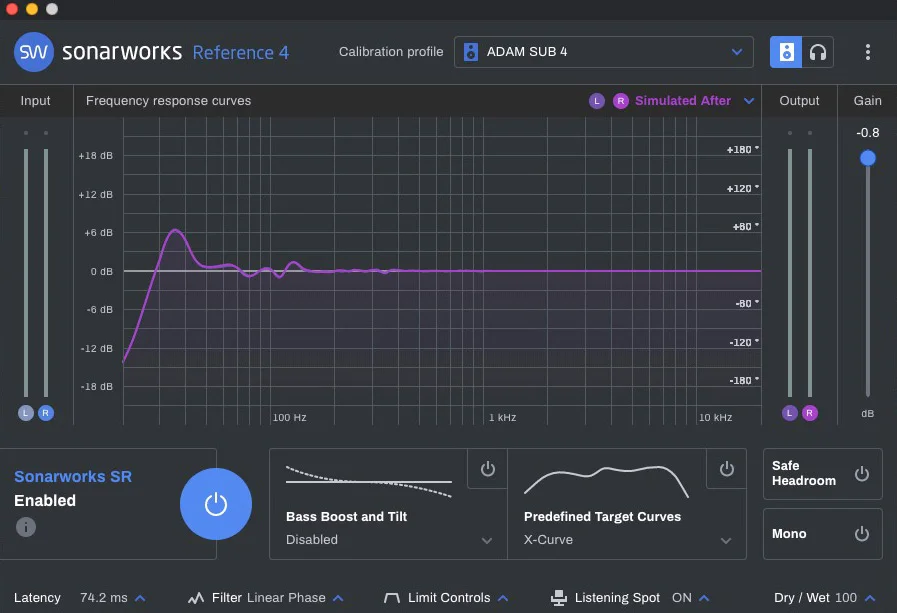Click the Filter waveform icon

click(196, 598)
